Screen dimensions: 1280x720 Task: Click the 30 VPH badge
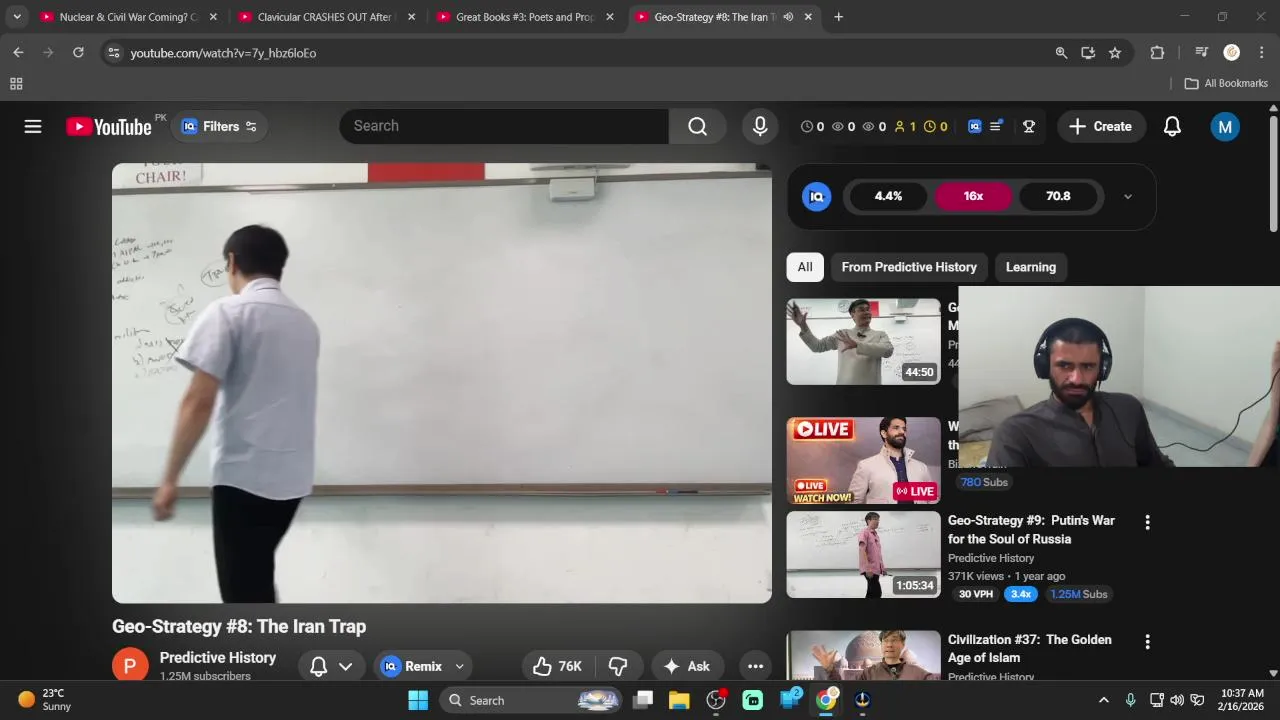pyautogui.click(x=976, y=594)
